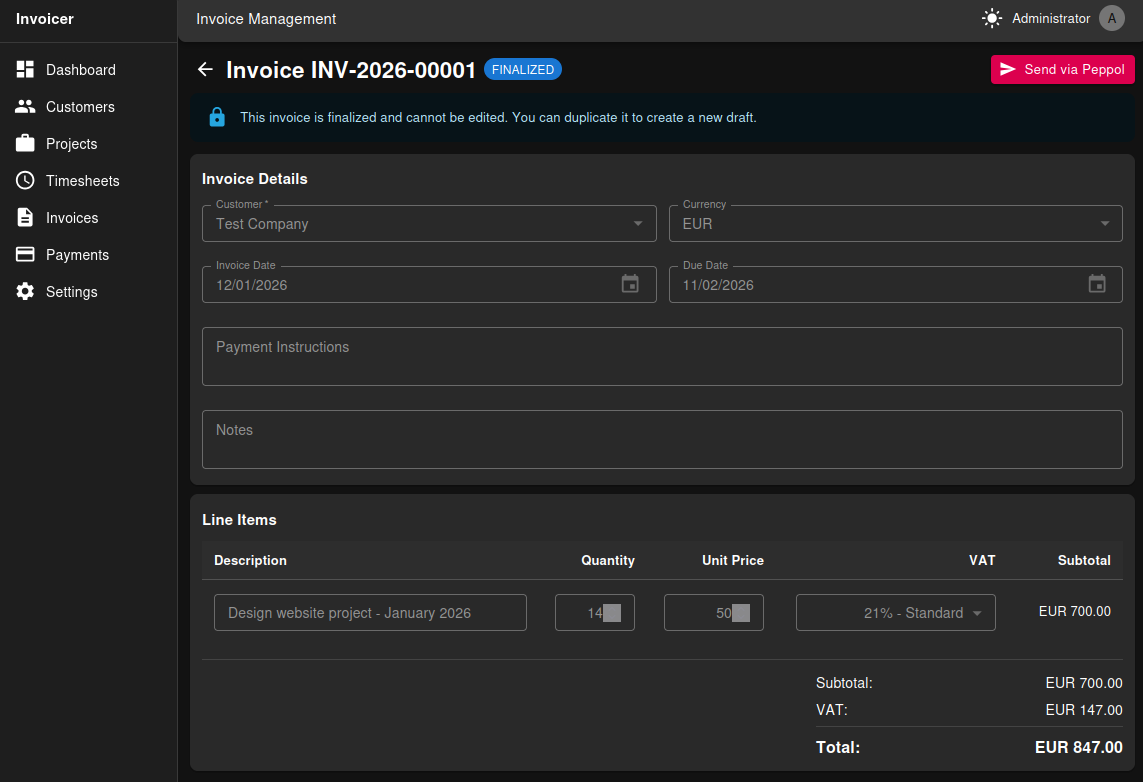
Task: Open the Settings menu item
Action: click(88, 292)
